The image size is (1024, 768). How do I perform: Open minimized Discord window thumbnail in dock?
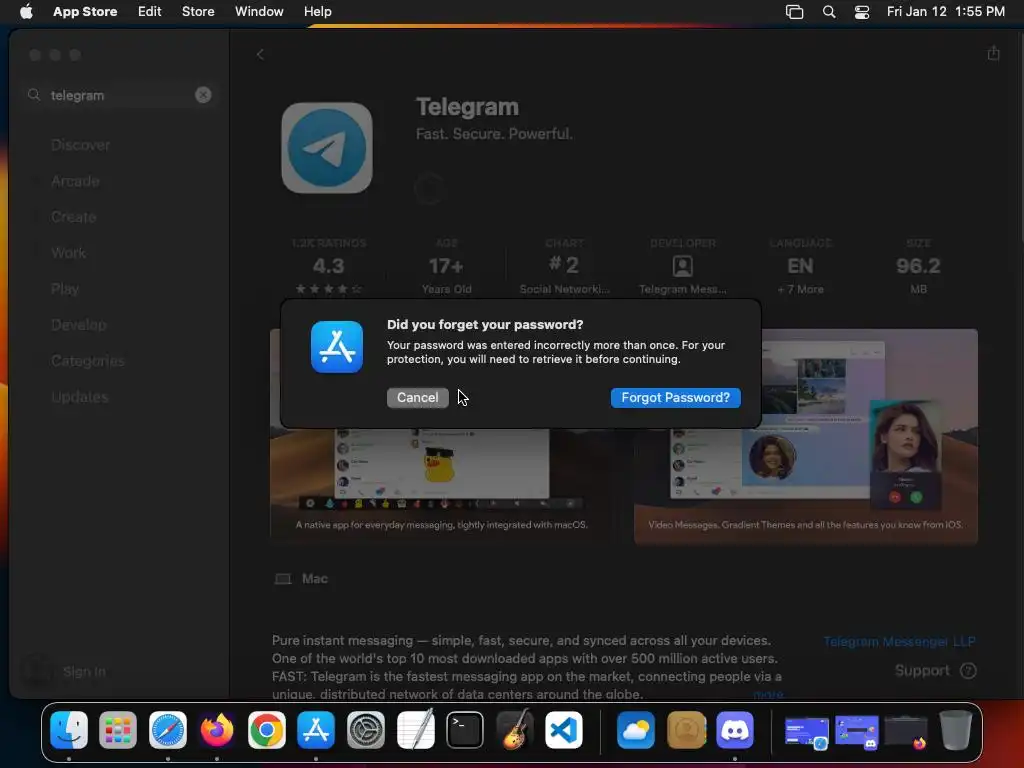coord(856,732)
